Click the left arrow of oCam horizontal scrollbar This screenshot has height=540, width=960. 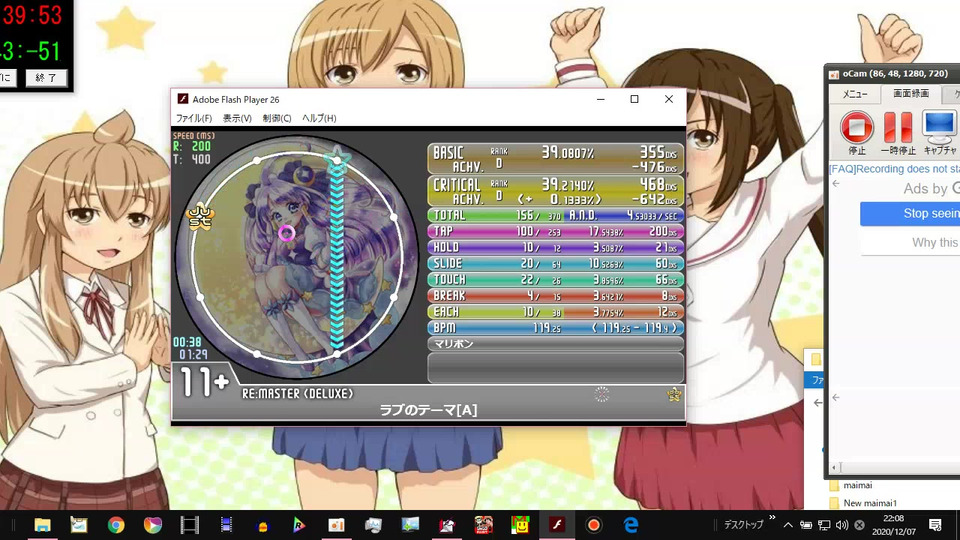click(x=833, y=468)
